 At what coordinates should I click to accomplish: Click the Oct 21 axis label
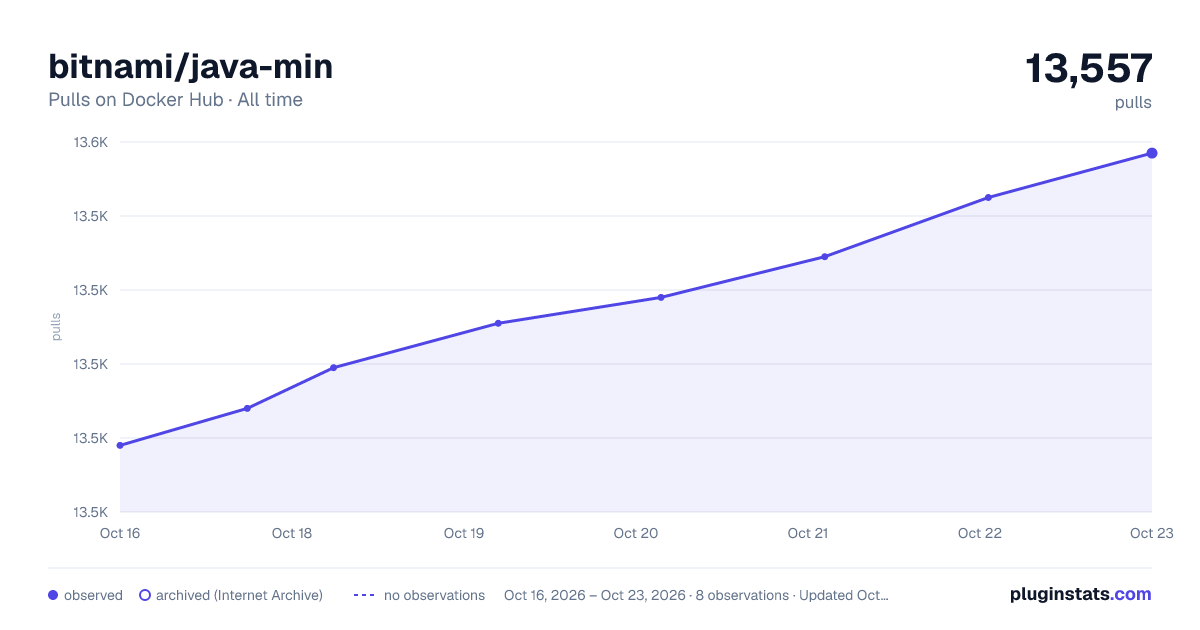(808, 533)
